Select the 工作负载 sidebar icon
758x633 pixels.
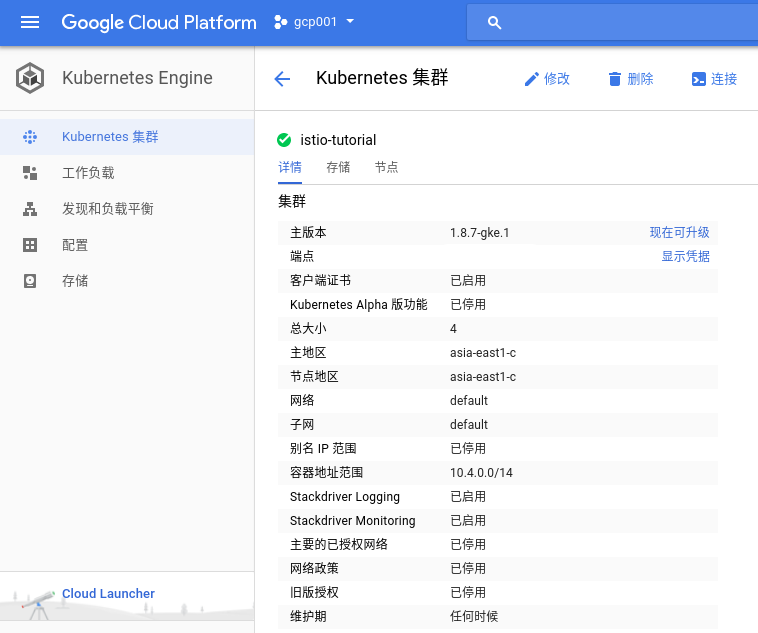tap(30, 173)
